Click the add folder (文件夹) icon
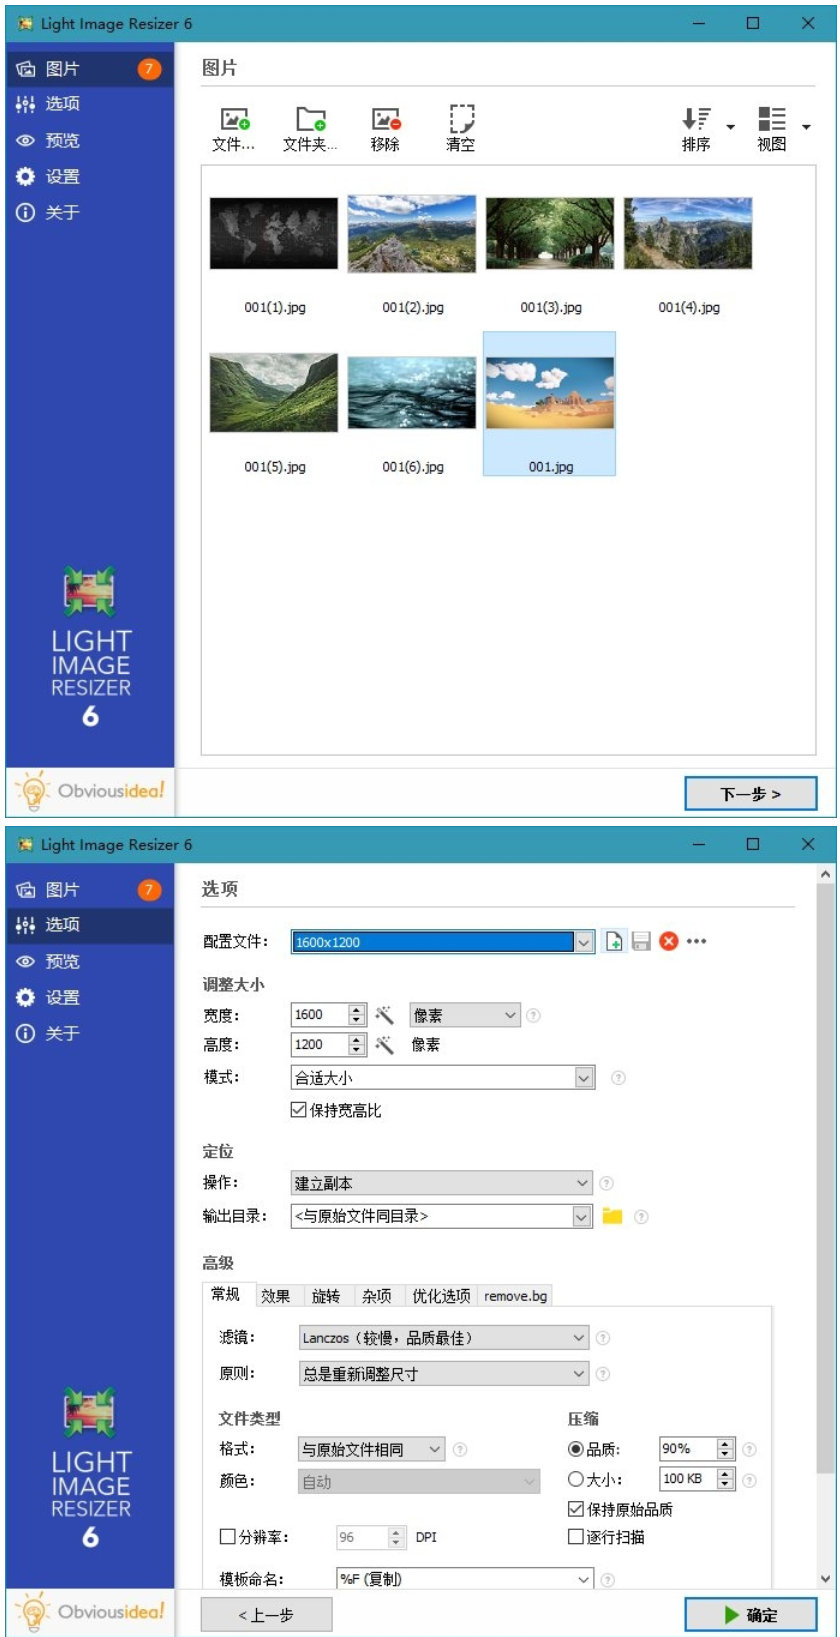Screen dimensions: 840x1637 (x=310, y=121)
